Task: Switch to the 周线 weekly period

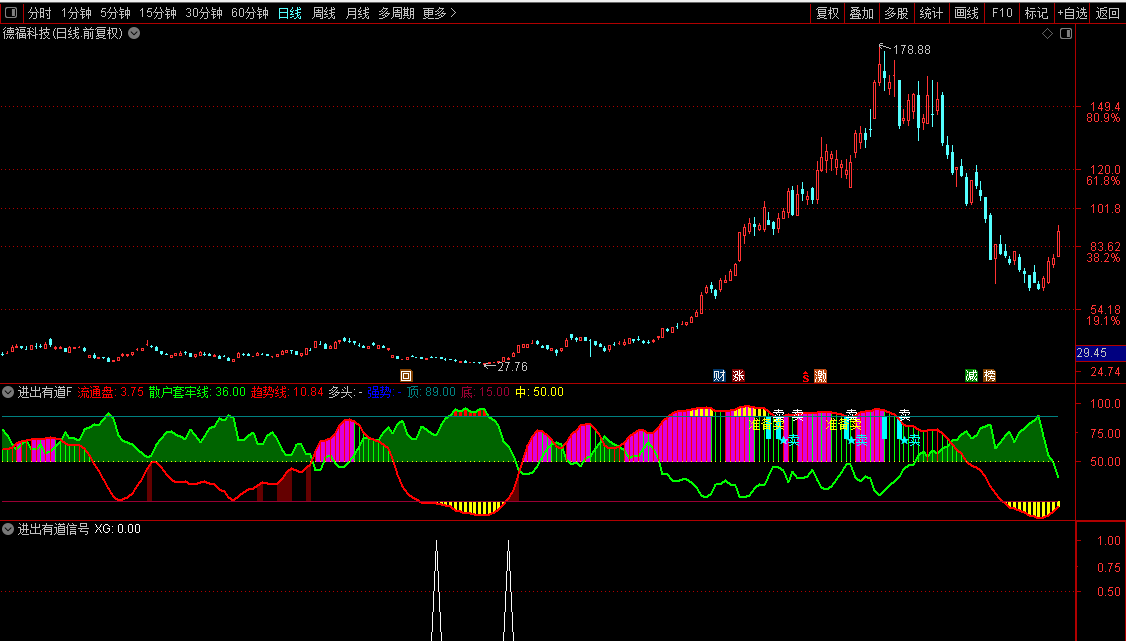Action: (324, 13)
